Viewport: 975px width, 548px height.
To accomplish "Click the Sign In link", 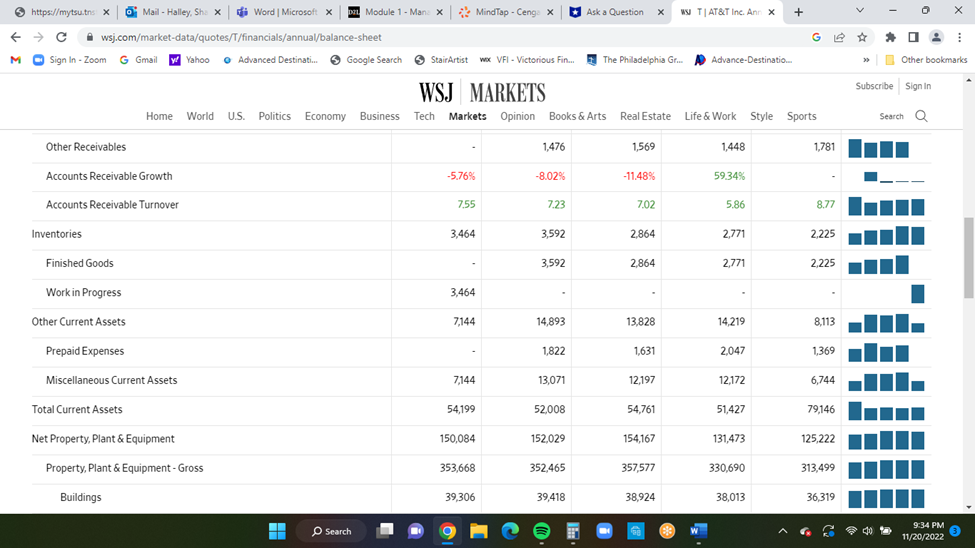I will [x=918, y=86].
